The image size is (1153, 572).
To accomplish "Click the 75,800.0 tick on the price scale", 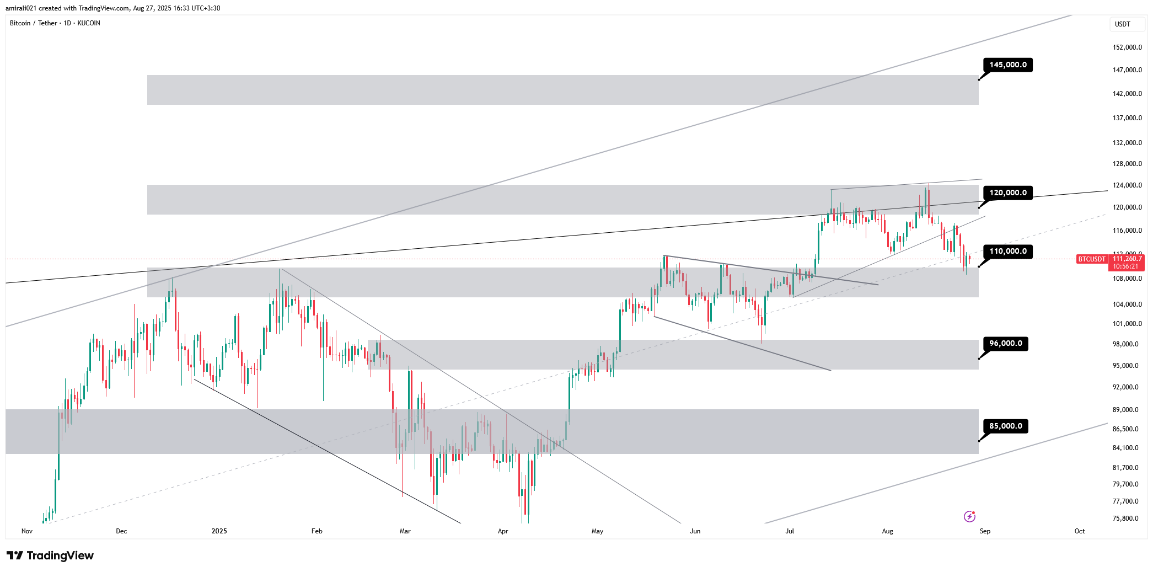I will (1127, 519).
